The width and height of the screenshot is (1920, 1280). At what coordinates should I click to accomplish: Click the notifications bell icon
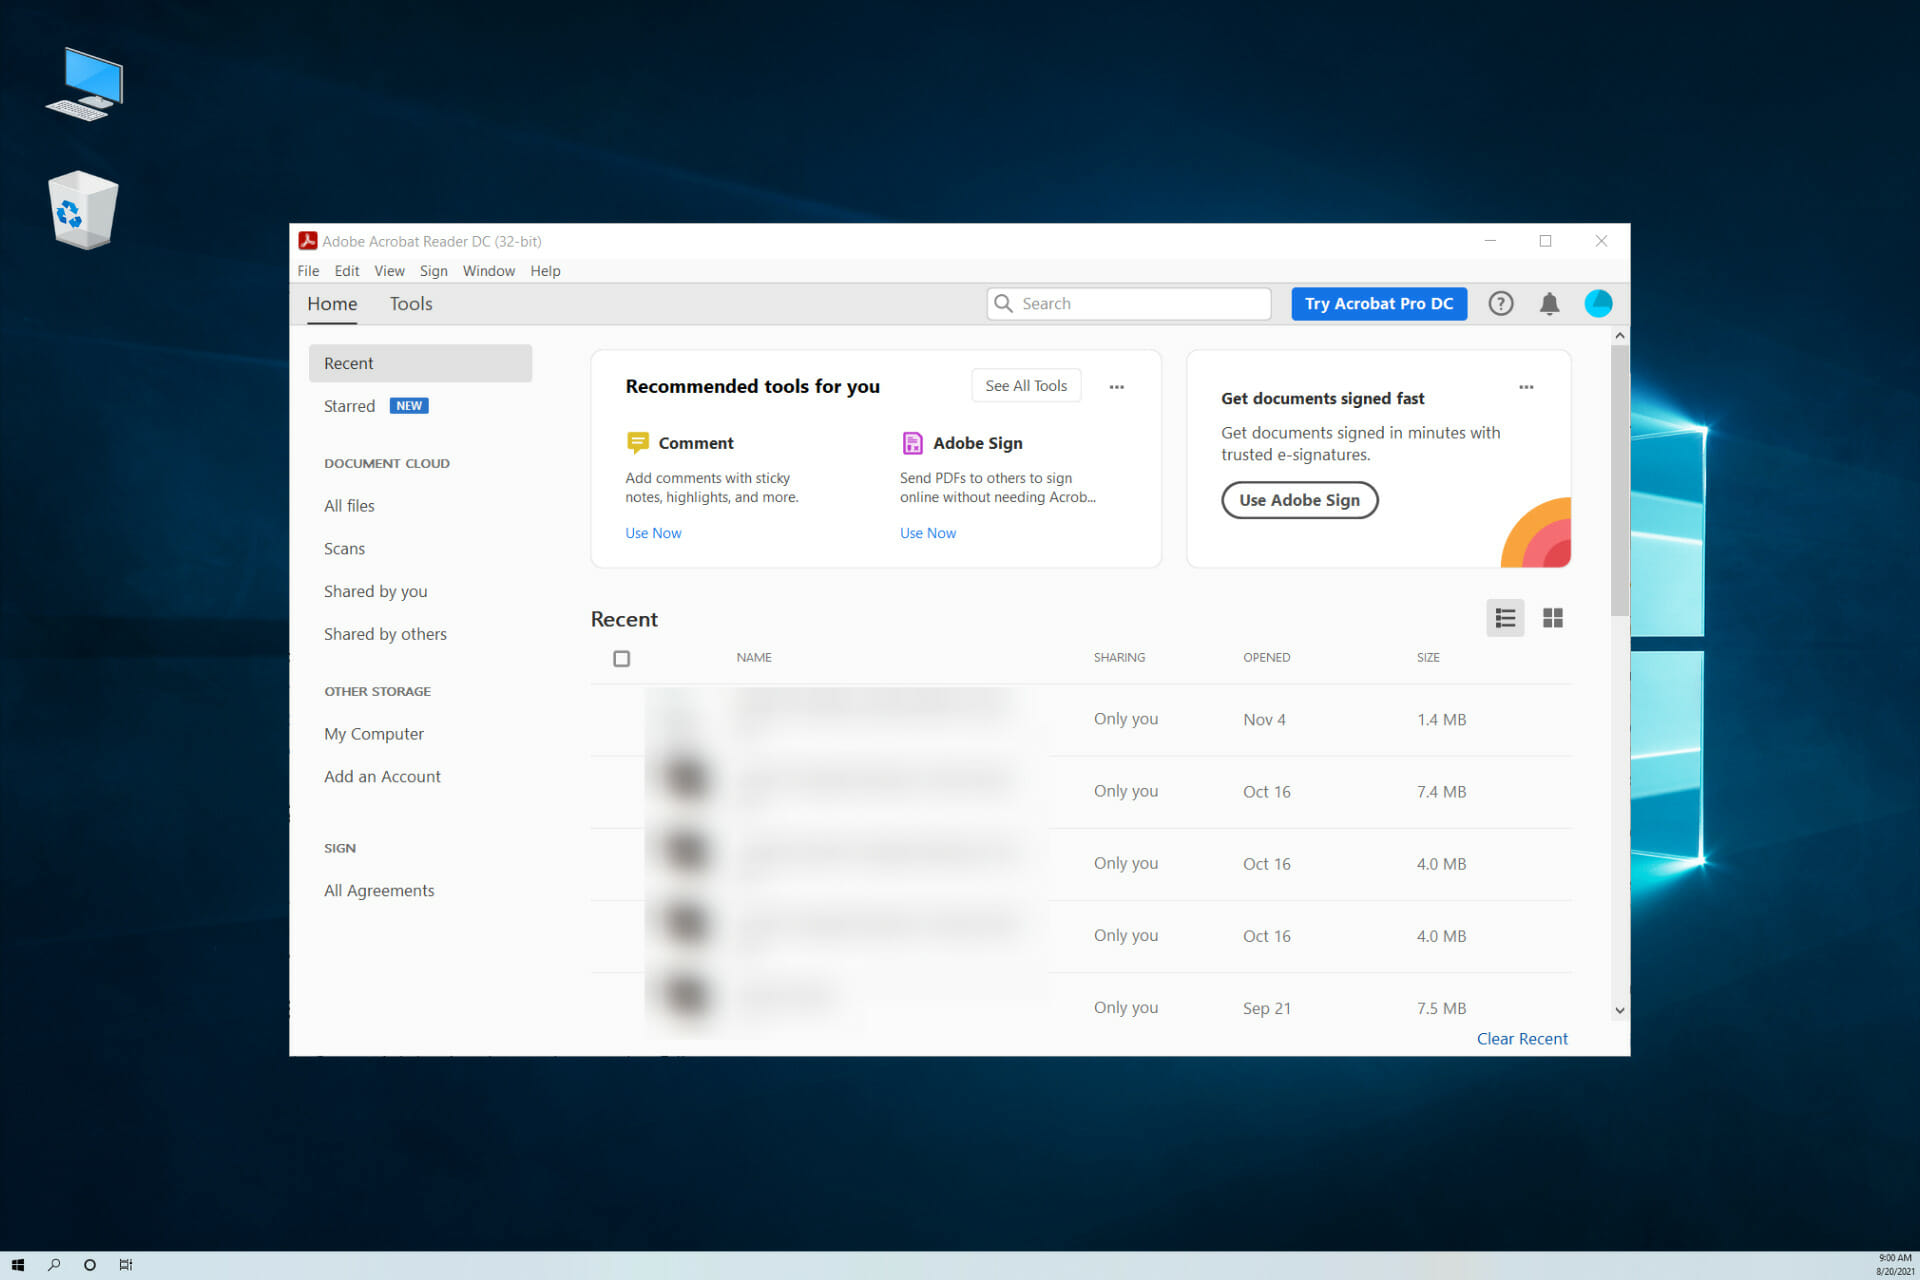1550,303
